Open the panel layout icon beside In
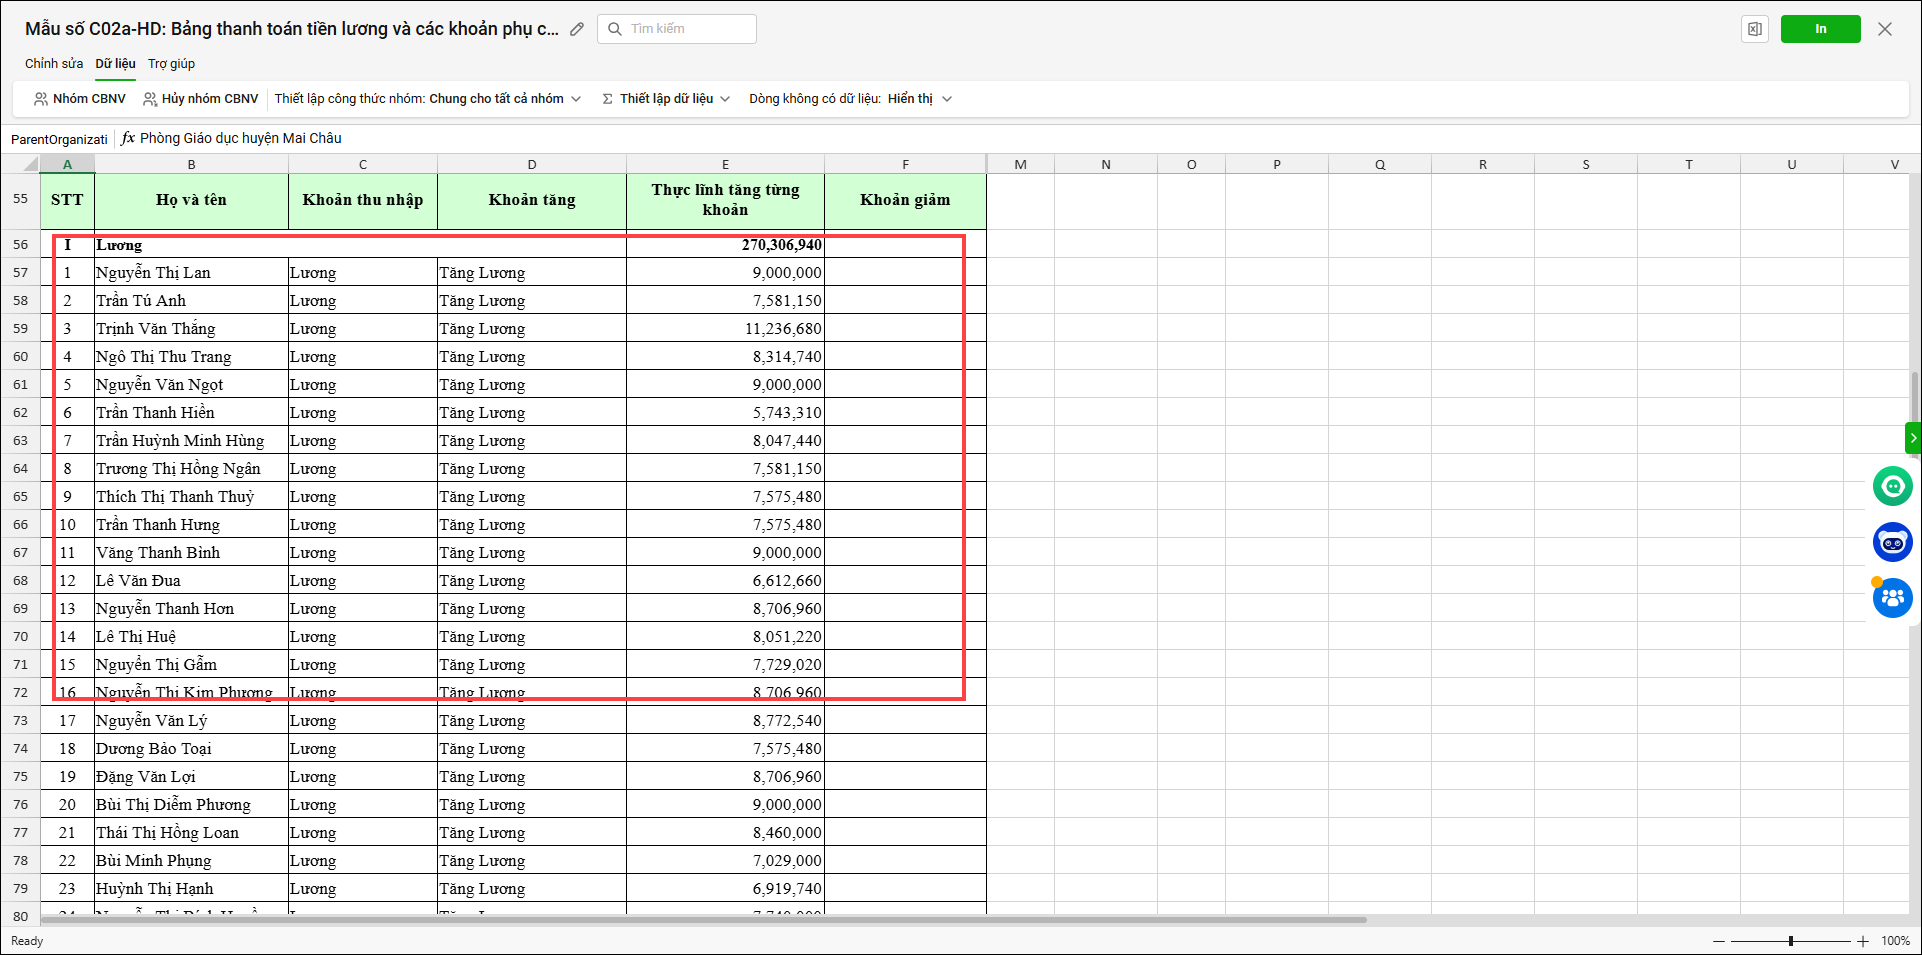Viewport: 1922px width, 955px height. (1754, 29)
